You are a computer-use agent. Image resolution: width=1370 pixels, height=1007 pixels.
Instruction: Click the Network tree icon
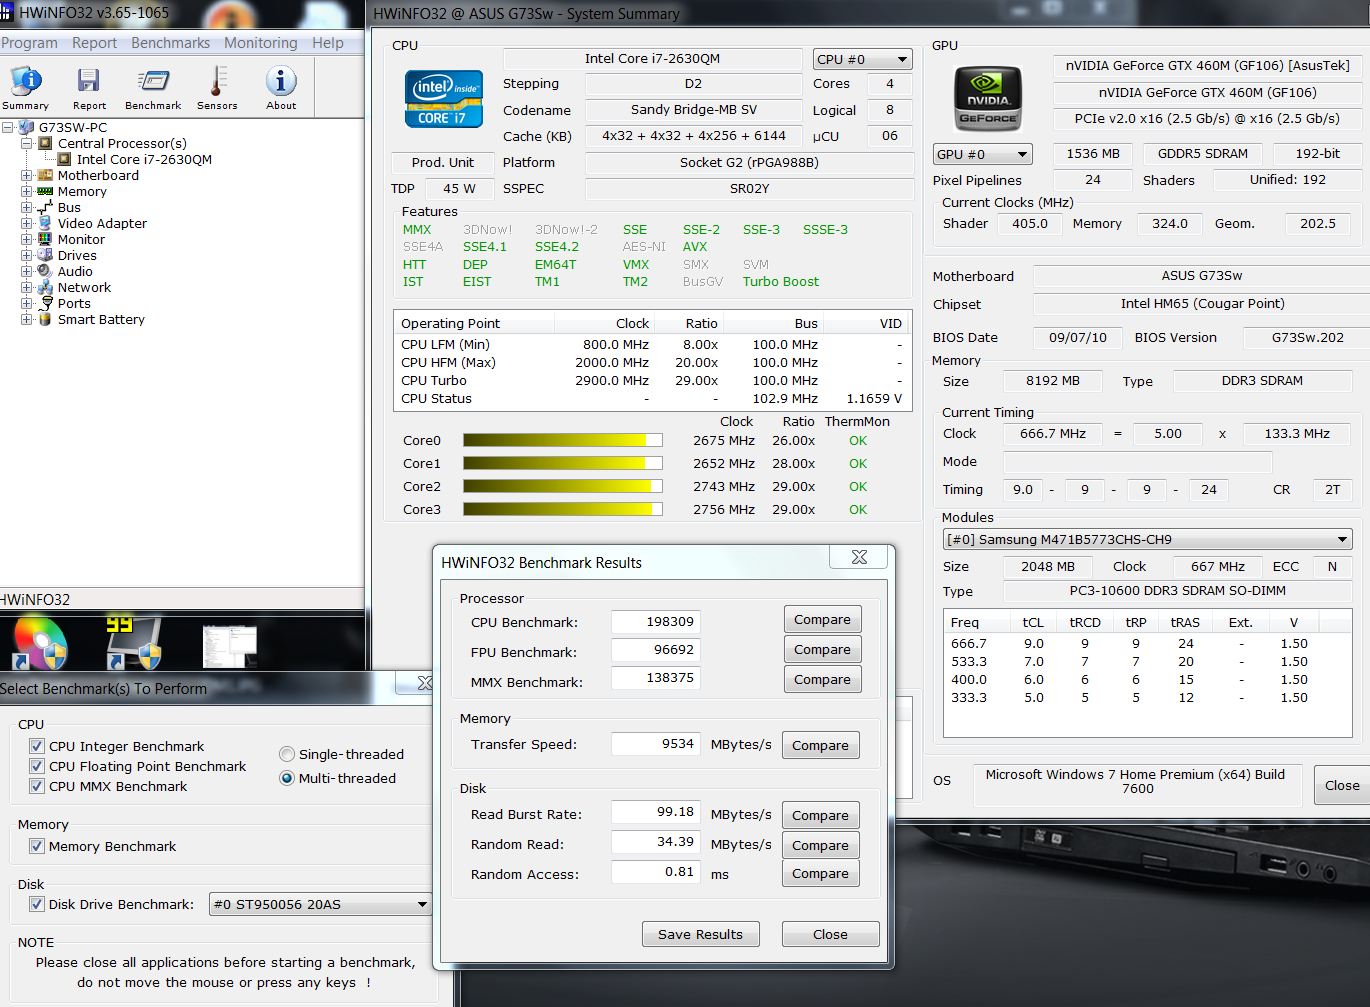[45, 287]
